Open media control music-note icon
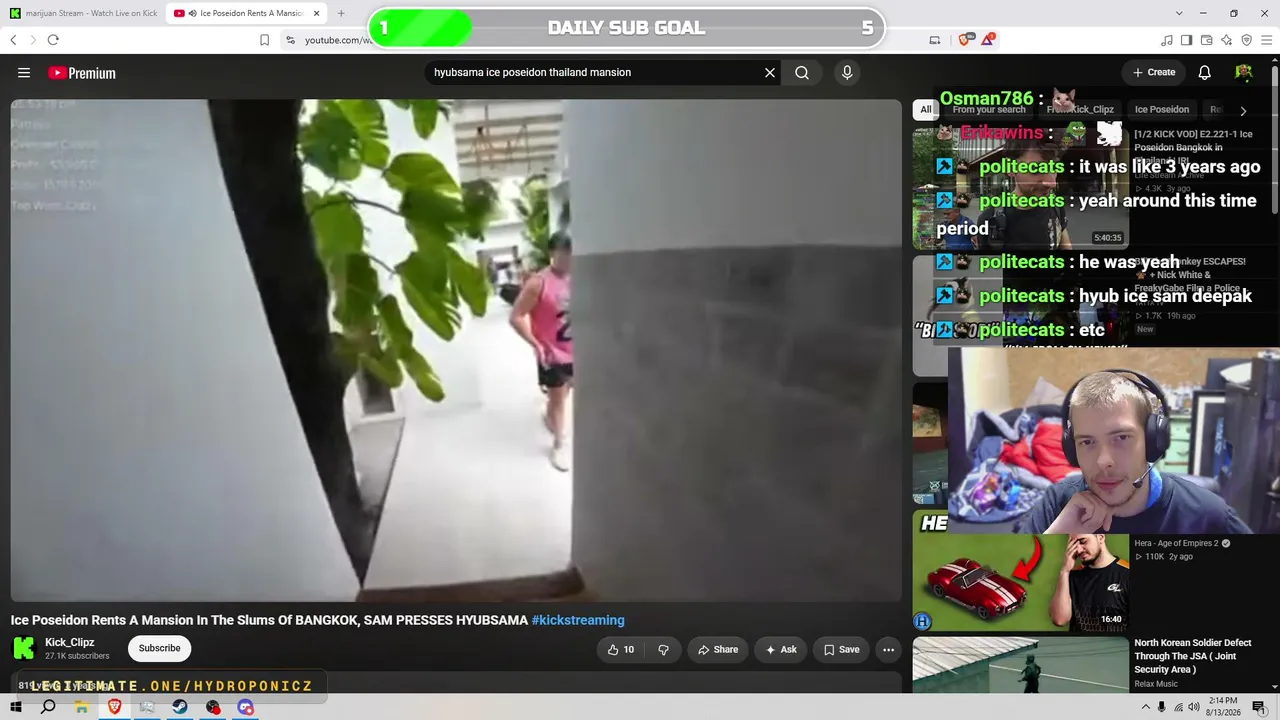The width and height of the screenshot is (1280, 720). (1167, 40)
